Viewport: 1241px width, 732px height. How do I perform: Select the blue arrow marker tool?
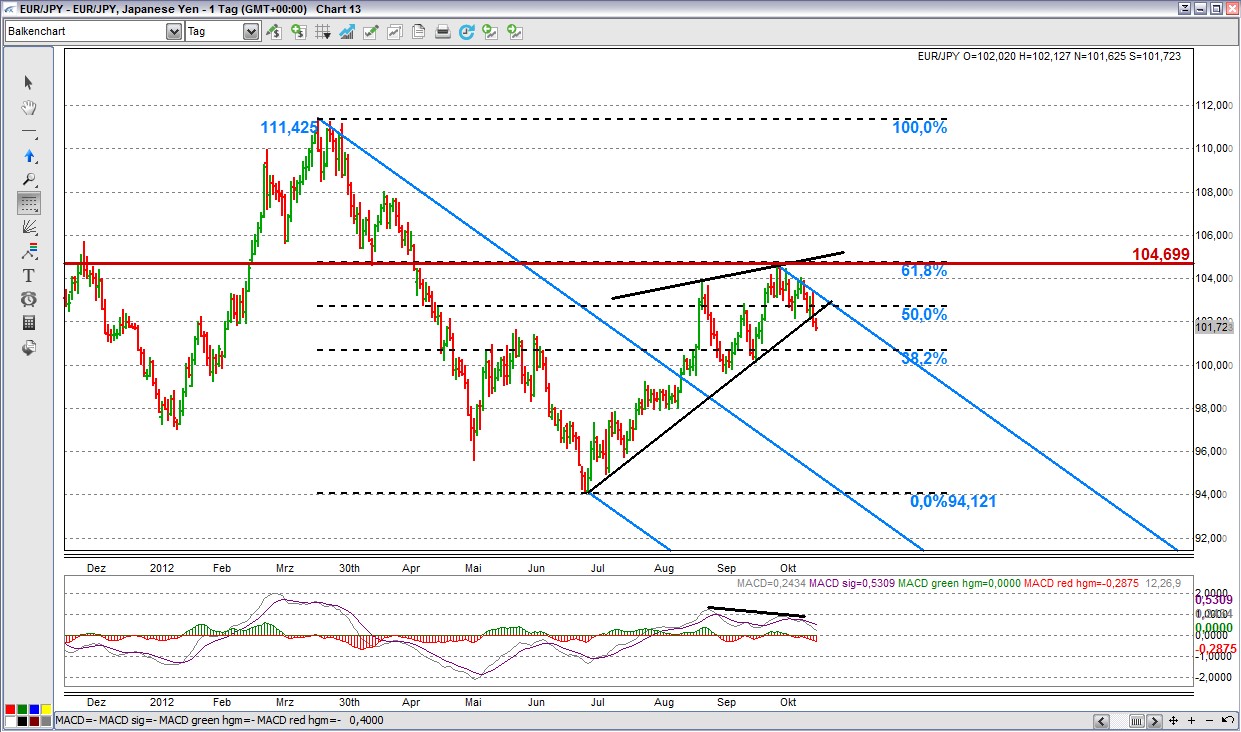pyautogui.click(x=29, y=156)
